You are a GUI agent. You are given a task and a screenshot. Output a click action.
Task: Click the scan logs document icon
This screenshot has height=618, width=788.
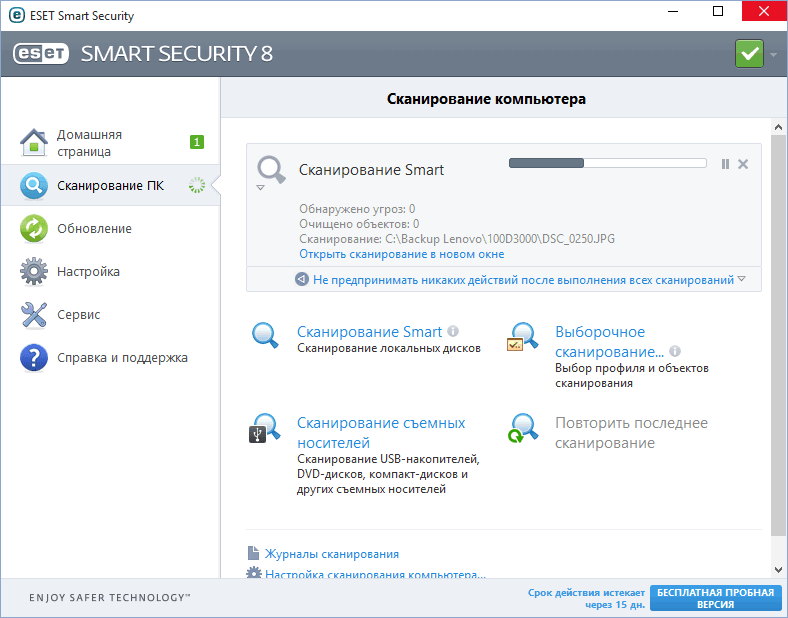tap(253, 553)
